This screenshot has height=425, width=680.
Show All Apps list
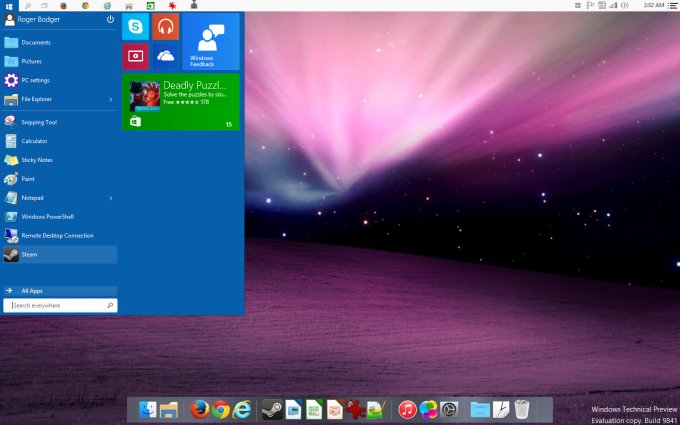[x=32, y=291]
